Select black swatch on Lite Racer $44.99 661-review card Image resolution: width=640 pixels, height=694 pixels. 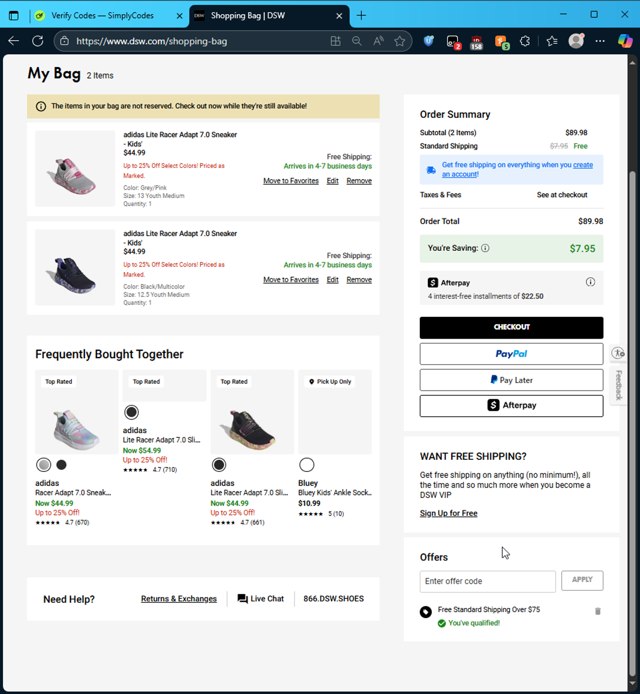pyautogui.click(x=219, y=465)
